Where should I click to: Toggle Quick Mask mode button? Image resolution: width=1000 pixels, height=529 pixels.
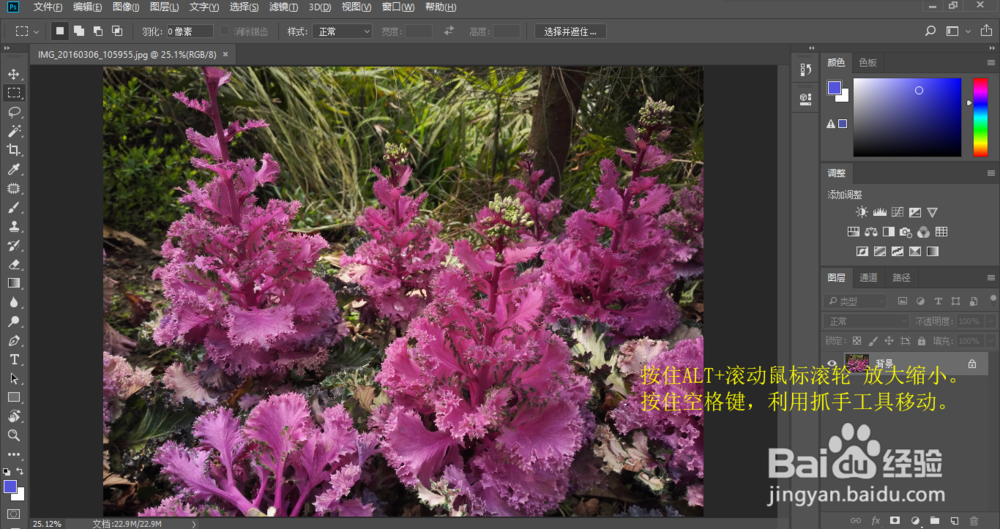[13, 514]
